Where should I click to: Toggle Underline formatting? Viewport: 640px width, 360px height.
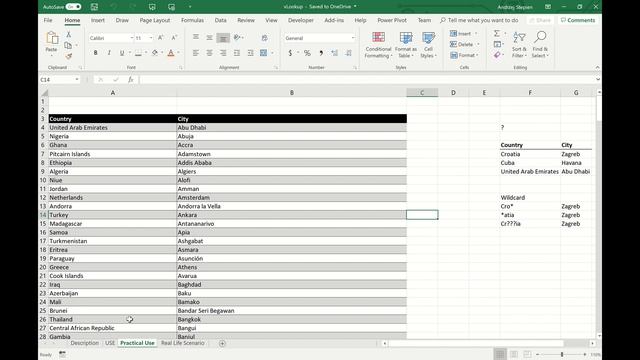tap(122, 53)
